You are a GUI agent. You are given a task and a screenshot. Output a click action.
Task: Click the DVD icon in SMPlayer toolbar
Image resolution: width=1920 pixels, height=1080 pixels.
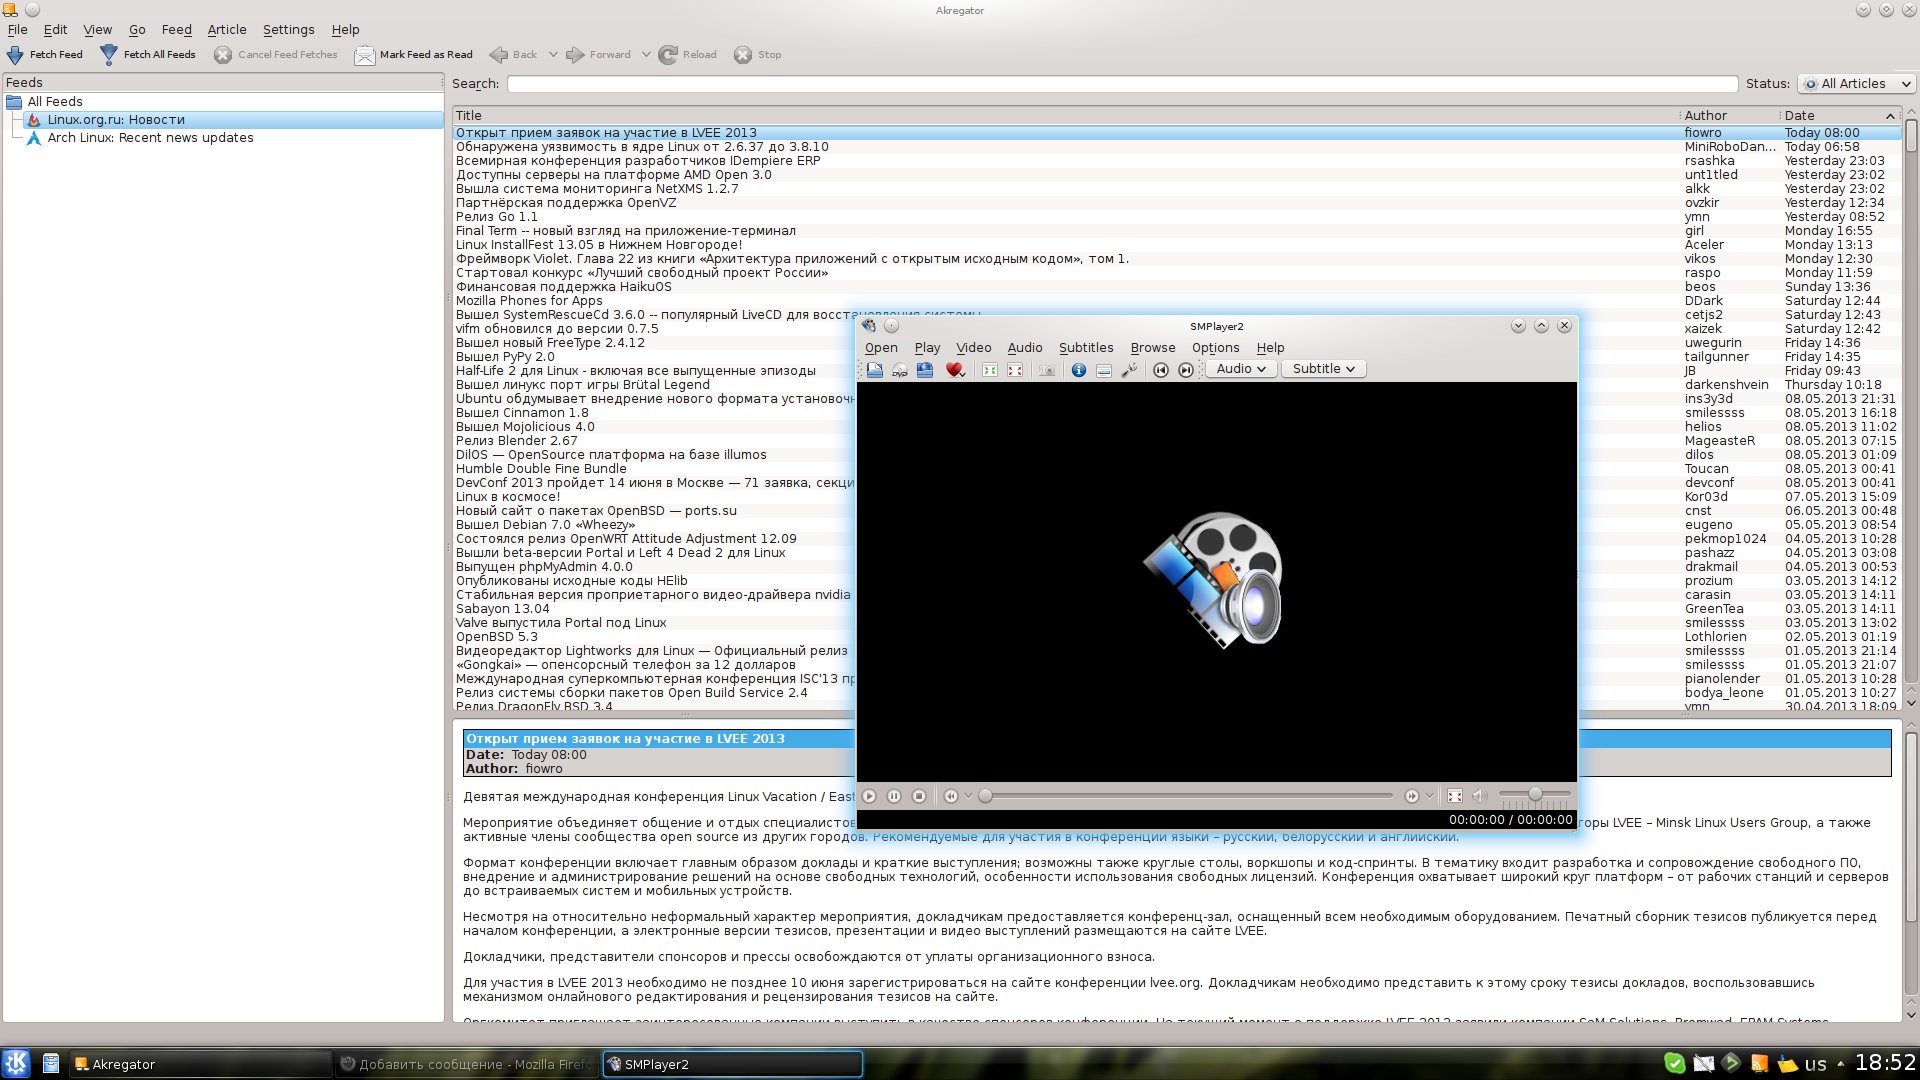pyautogui.click(x=900, y=370)
